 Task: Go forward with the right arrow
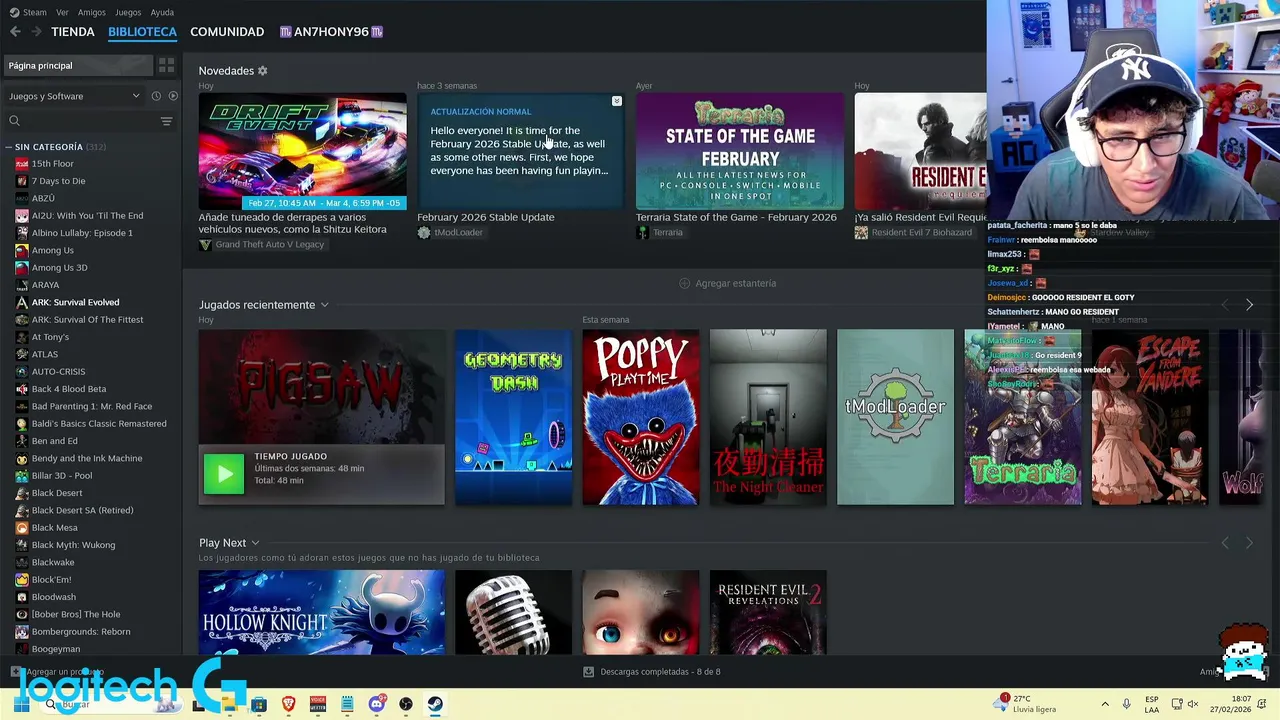tap(36, 32)
